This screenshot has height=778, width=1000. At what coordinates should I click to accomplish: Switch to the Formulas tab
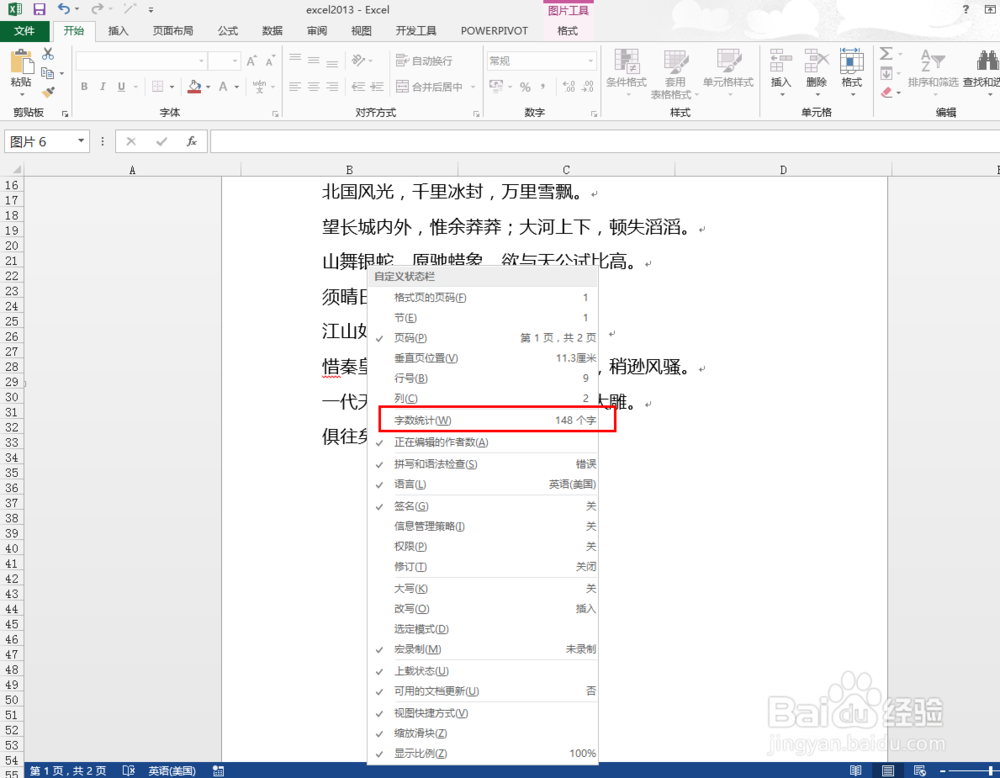228,31
